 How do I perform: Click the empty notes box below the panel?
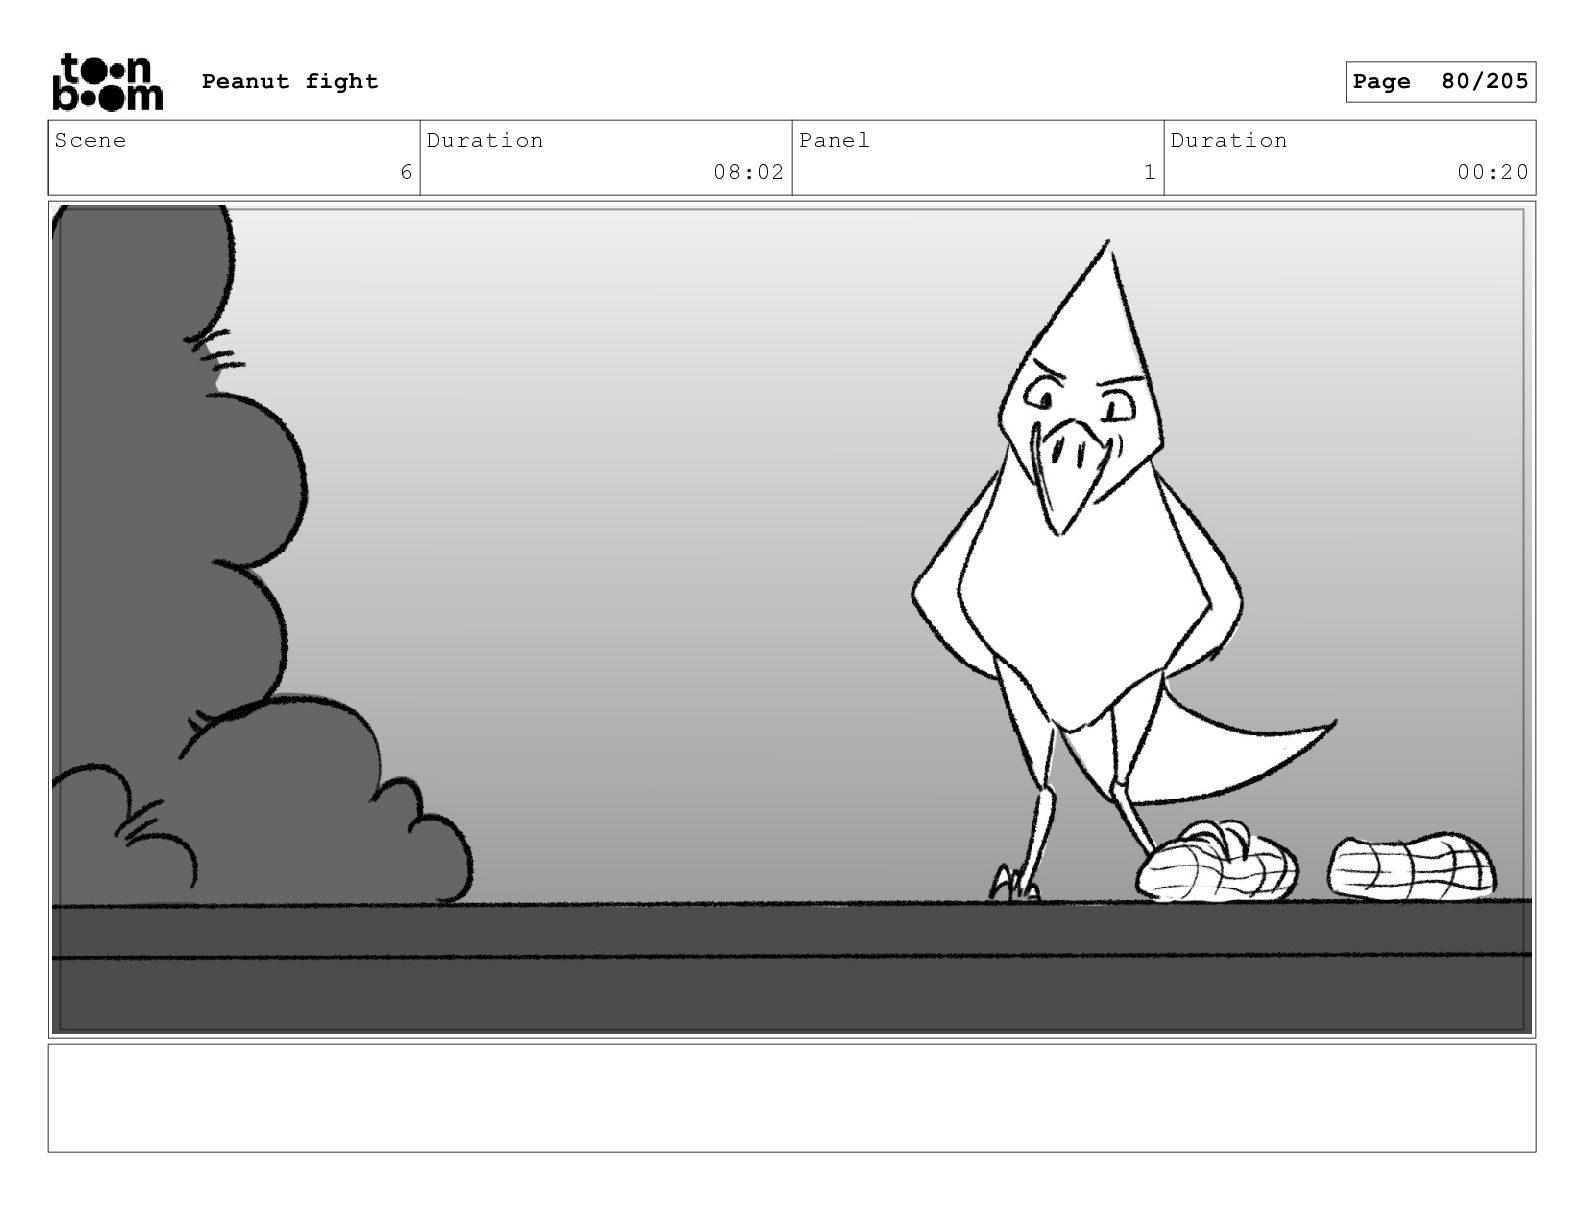[792, 1098]
